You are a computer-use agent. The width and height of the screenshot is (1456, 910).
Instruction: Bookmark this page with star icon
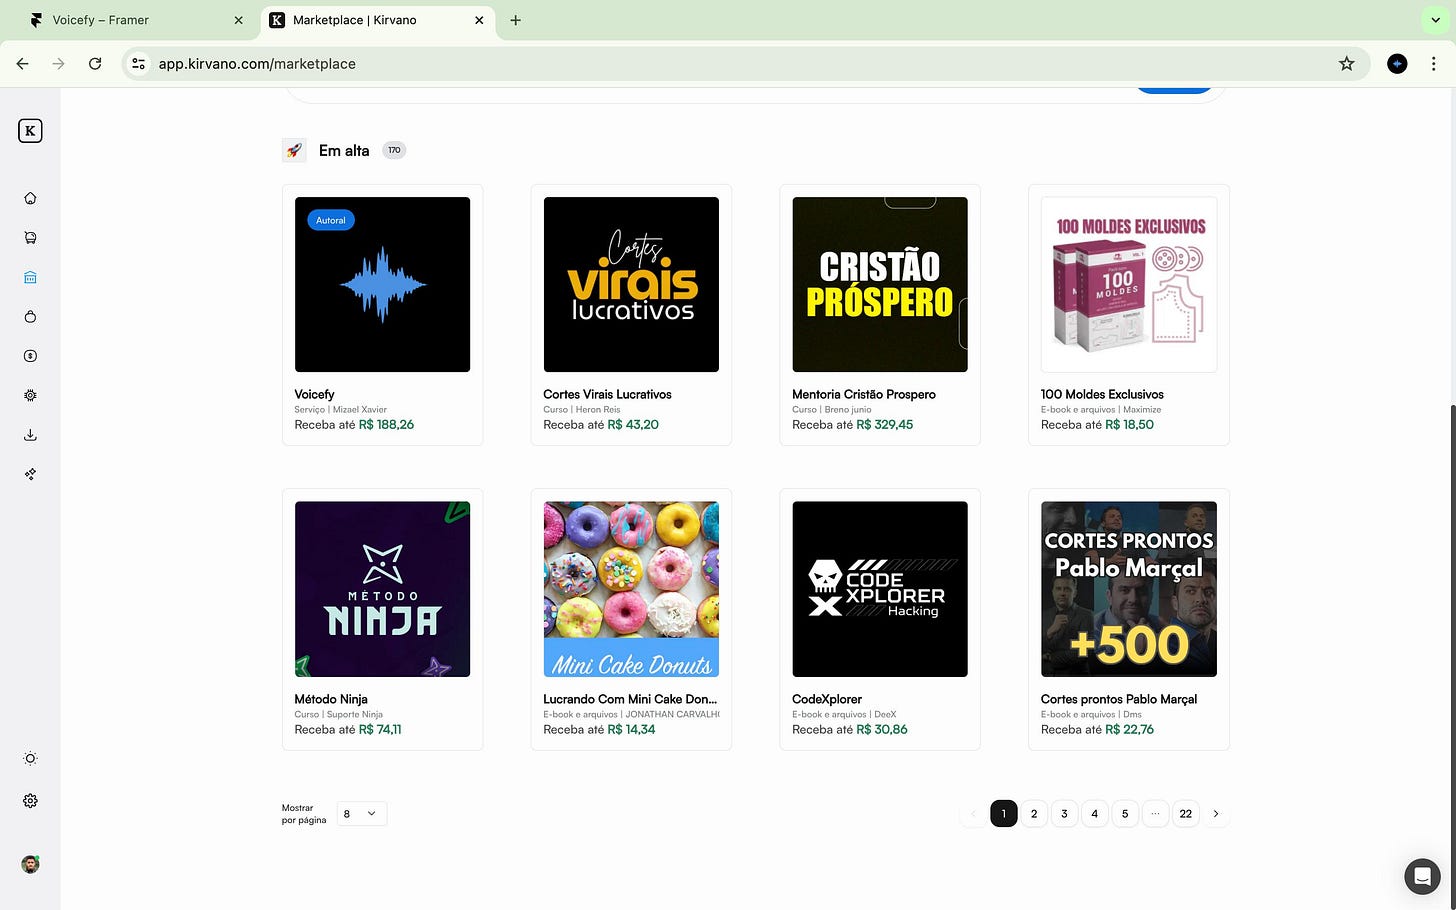pos(1346,63)
